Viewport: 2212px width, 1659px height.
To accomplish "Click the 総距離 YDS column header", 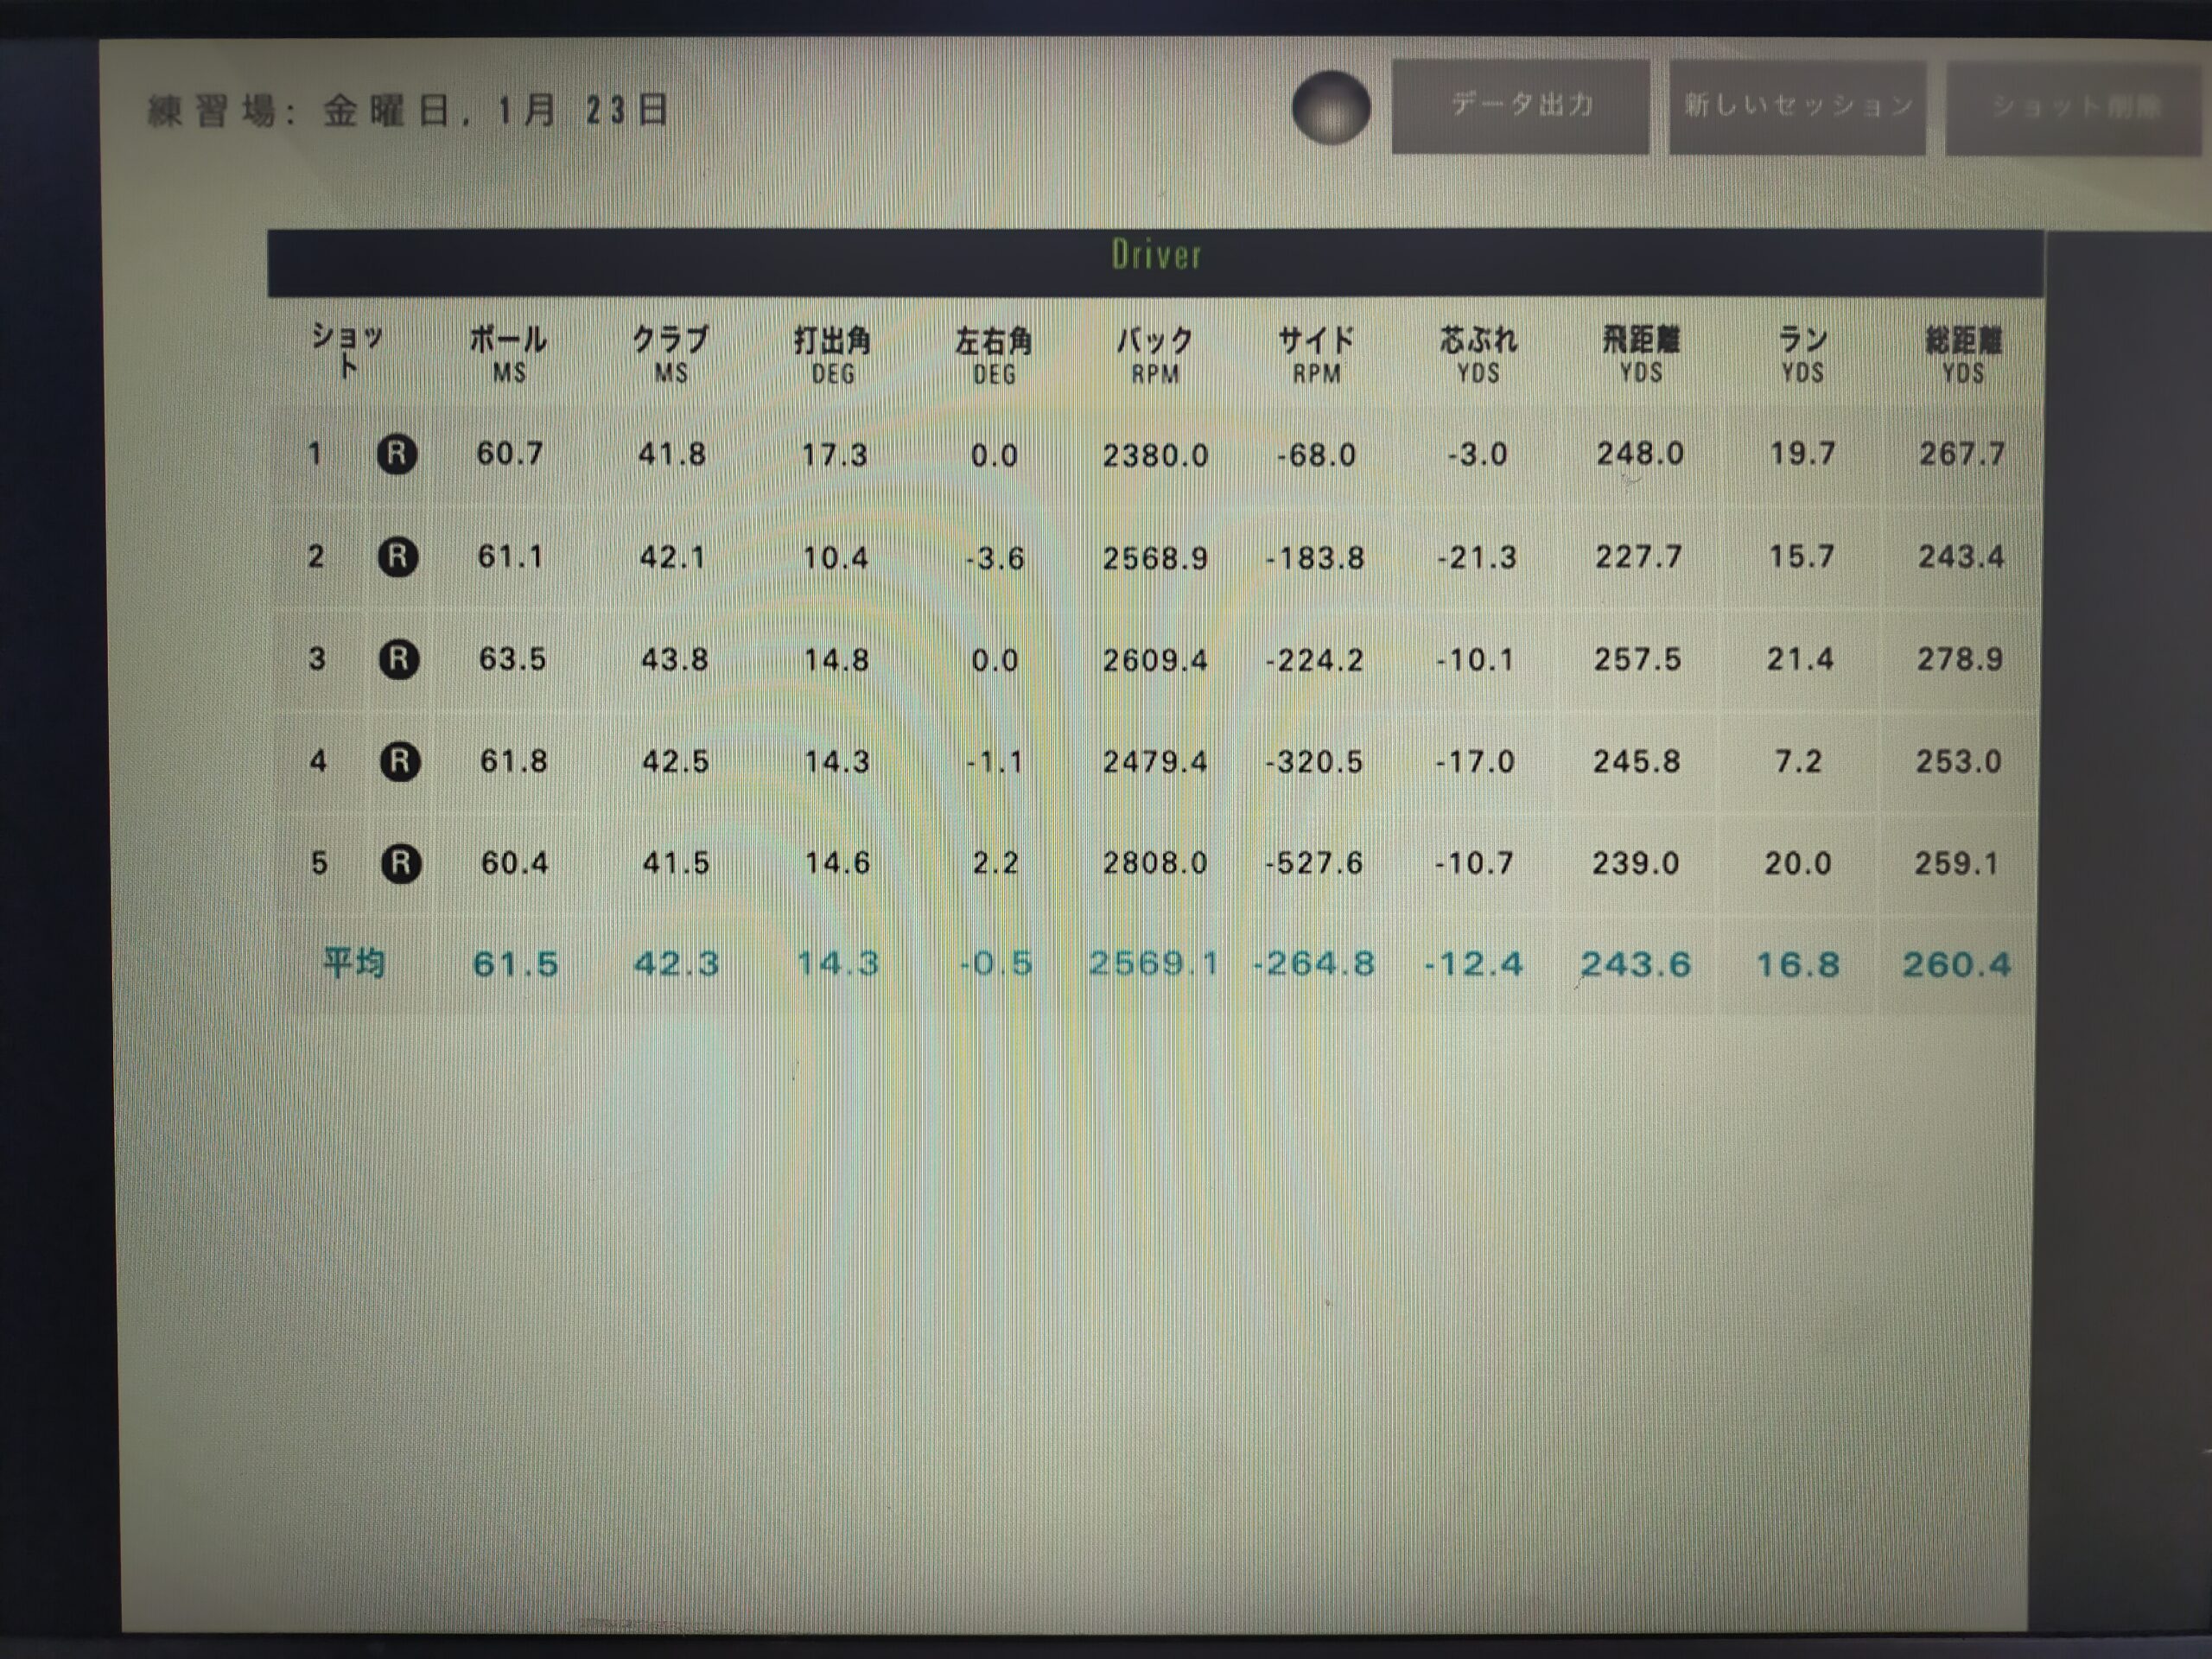I will tap(1962, 355).
